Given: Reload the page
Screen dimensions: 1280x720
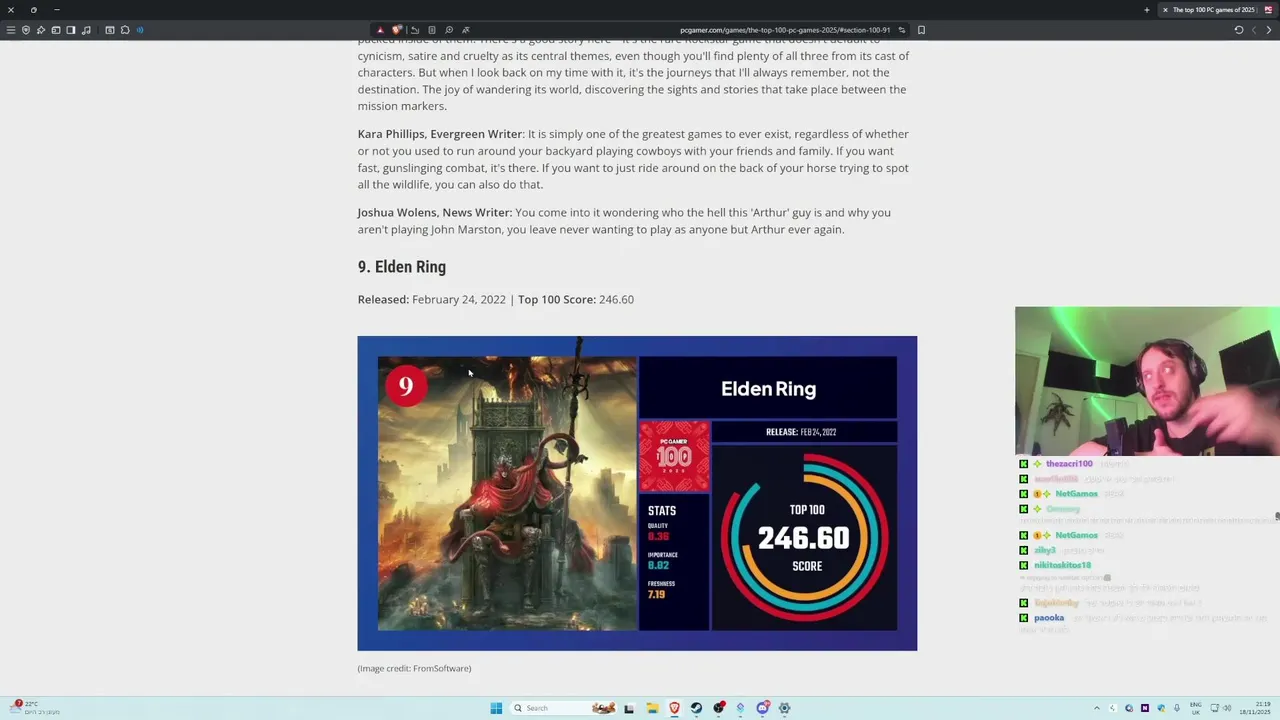Looking at the screenshot, I should [1239, 30].
